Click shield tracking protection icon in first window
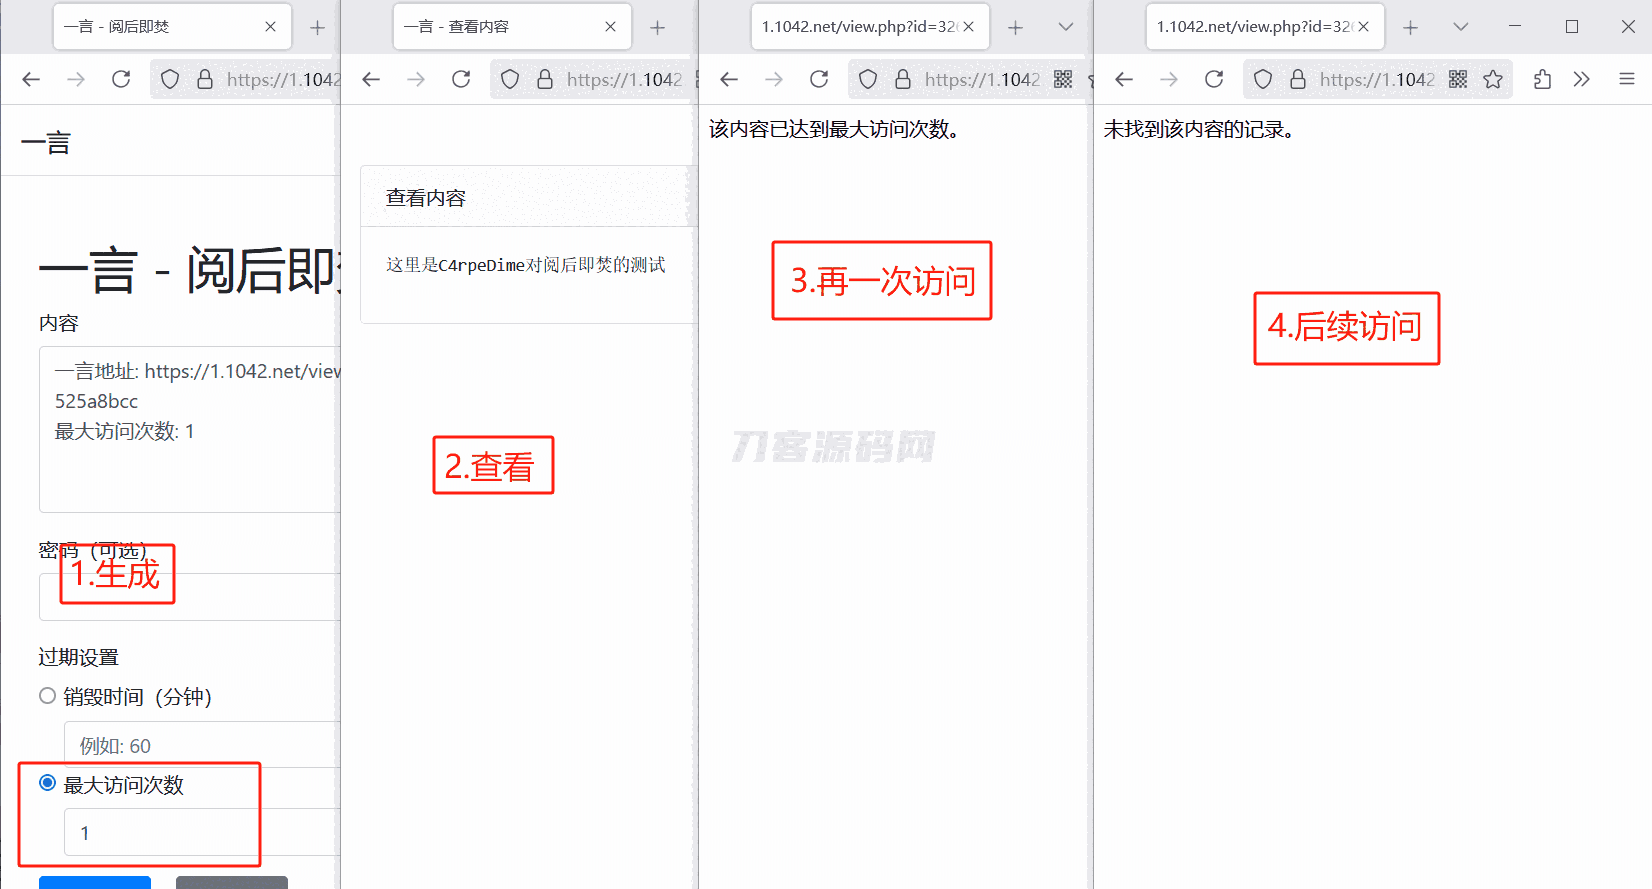This screenshot has width=1652, height=889. click(170, 79)
